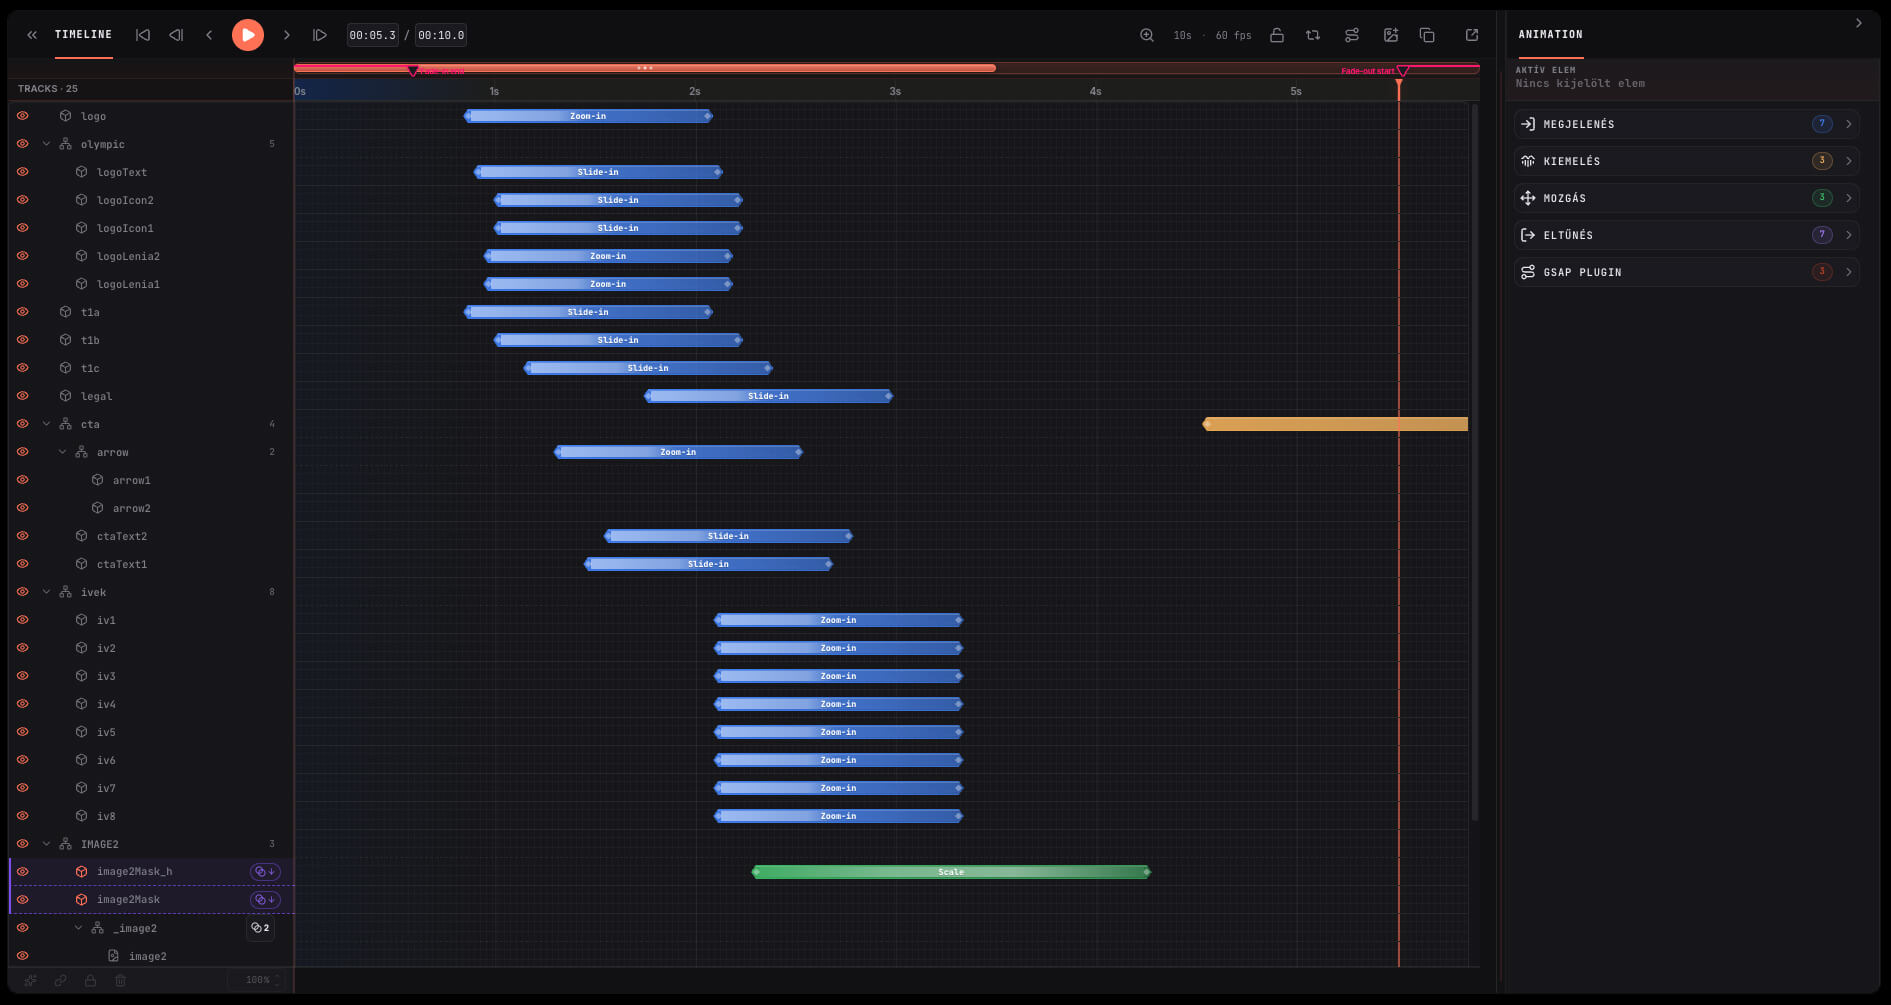Collapse the _image2 group
The width and height of the screenshot is (1891, 1005).
78,928
